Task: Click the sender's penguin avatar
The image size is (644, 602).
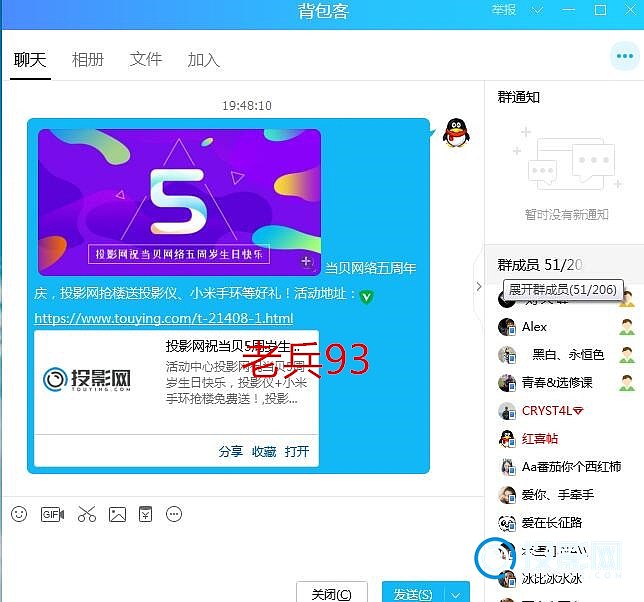Action: coord(456,133)
